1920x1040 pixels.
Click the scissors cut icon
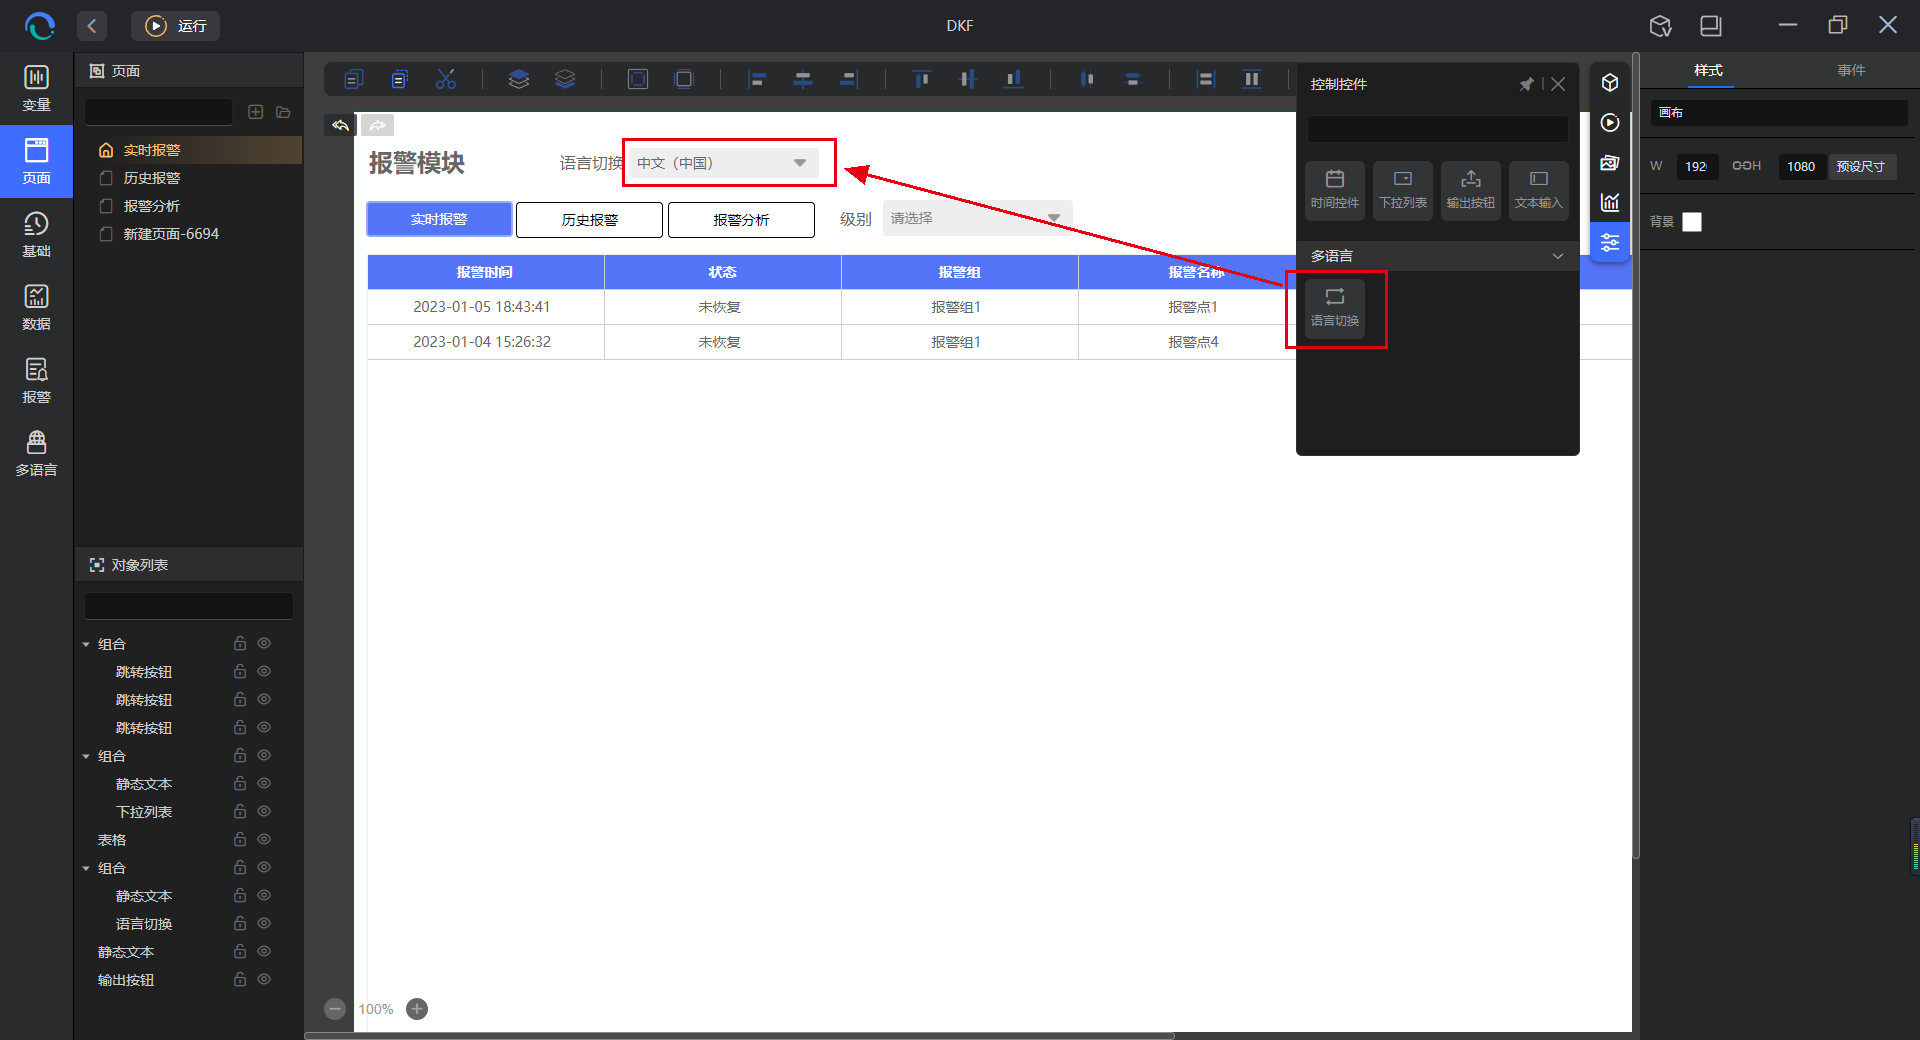pyautogui.click(x=446, y=79)
